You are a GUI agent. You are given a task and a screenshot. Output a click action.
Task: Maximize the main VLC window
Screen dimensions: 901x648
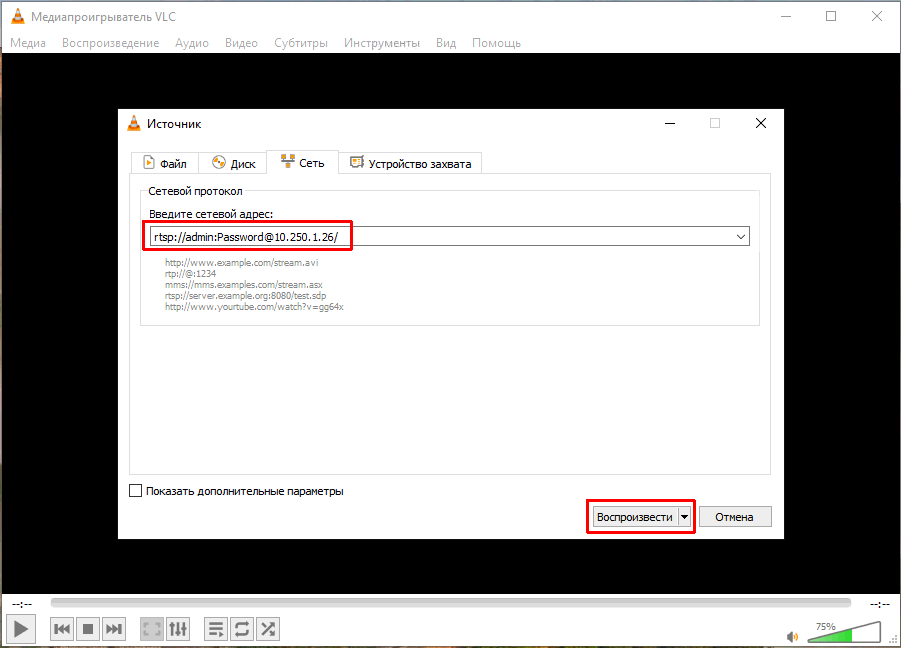(x=831, y=16)
